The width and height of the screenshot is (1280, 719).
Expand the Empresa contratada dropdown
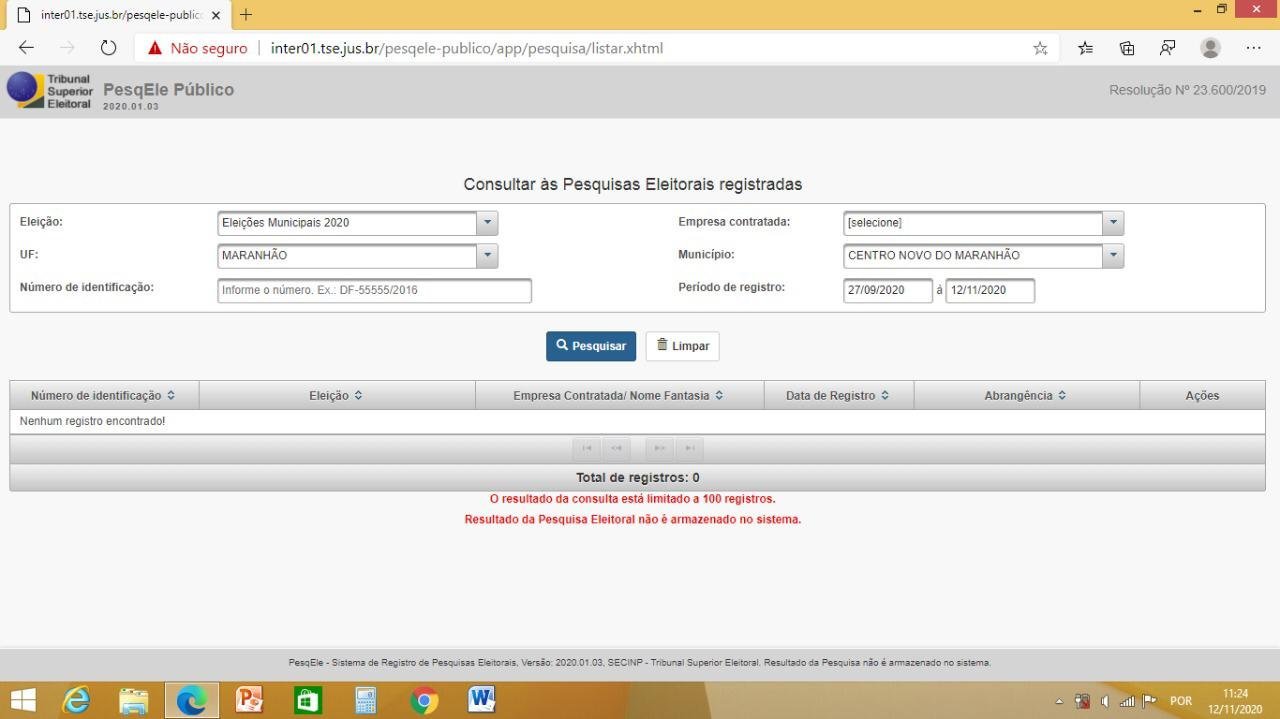click(1113, 223)
